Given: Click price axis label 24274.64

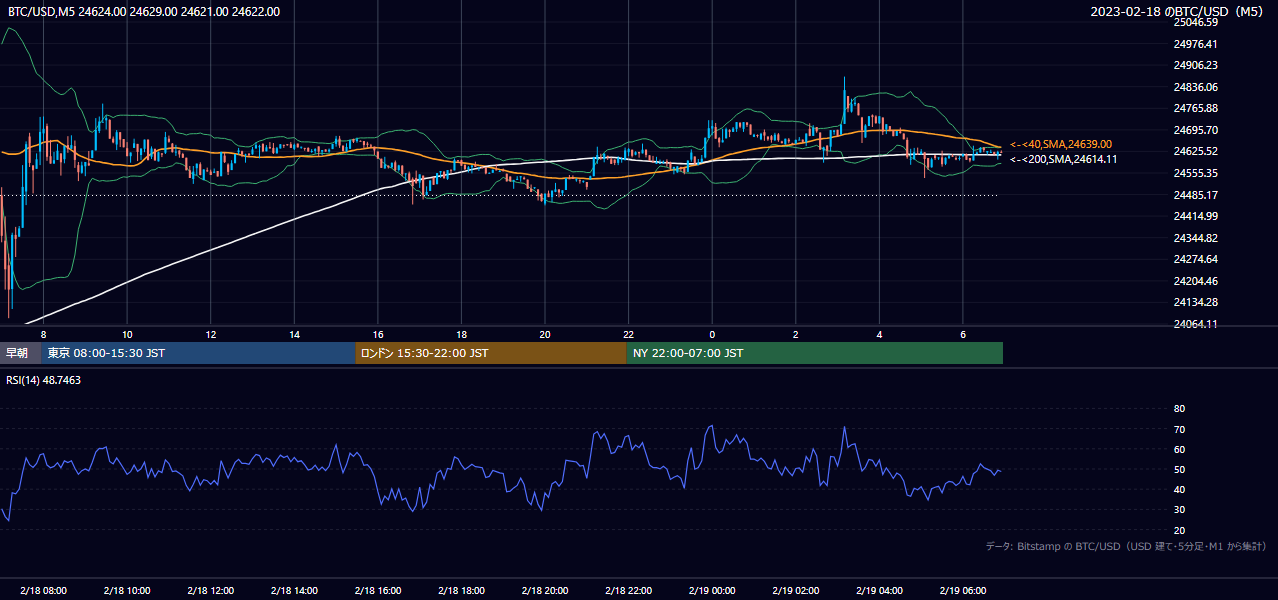Looking at the screenshot, I should coord(1196,259).
